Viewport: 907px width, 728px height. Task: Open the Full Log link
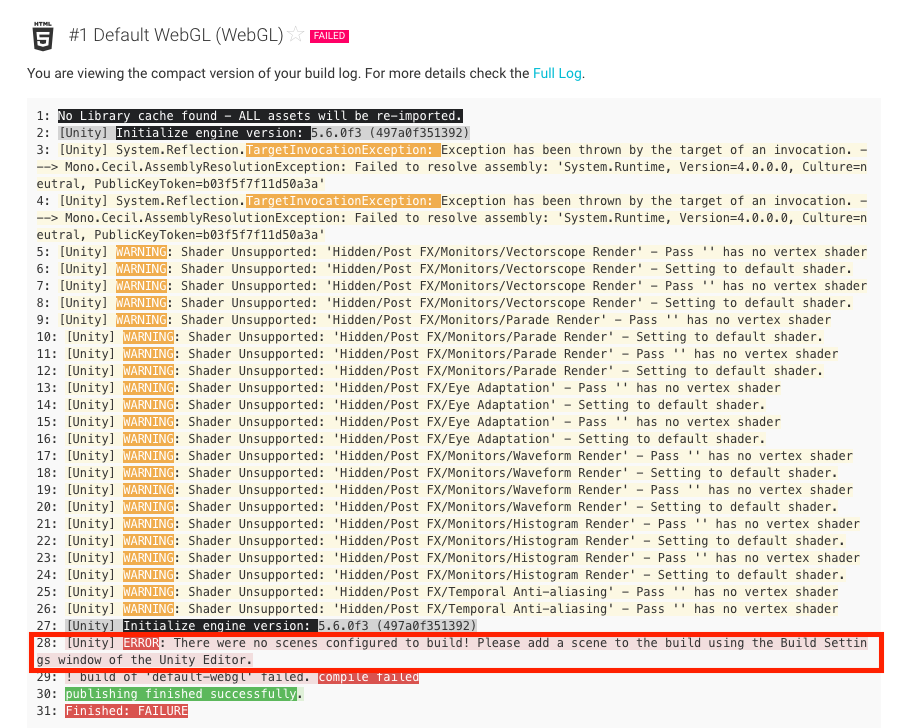pos(557,73)
